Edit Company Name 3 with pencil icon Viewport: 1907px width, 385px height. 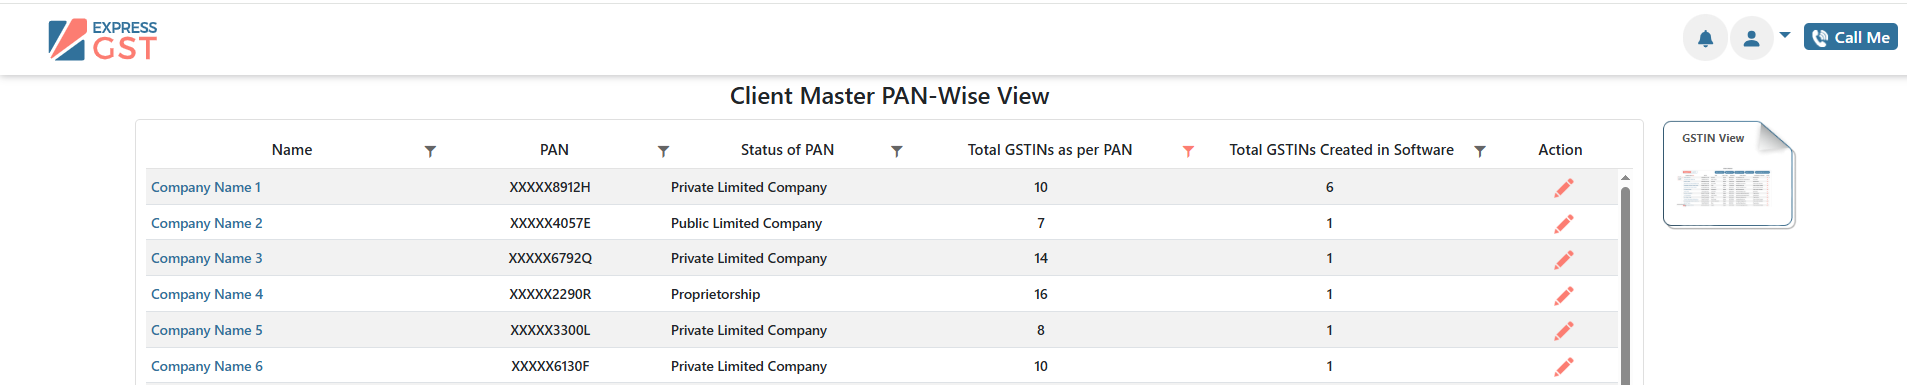coord(1564,260)
